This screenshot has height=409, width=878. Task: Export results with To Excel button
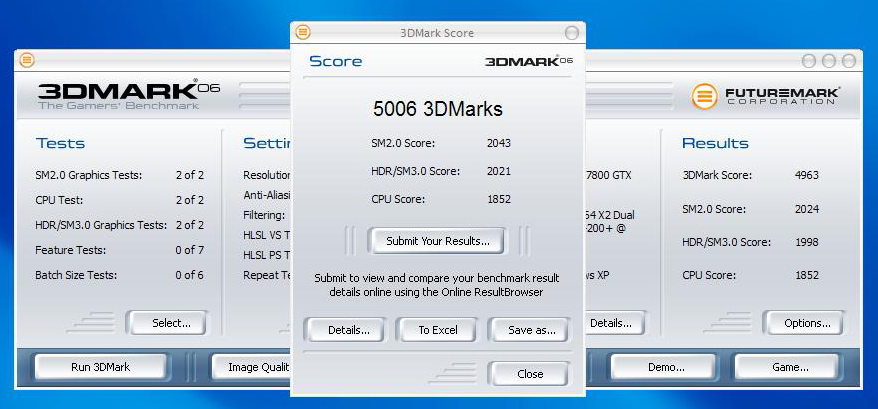[x=438, y=330]
